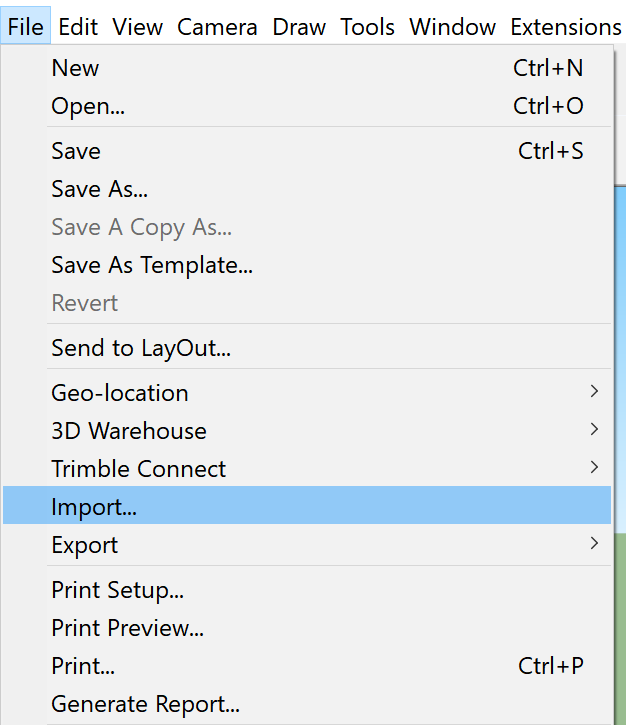Screen dimensions: 626x725
Task: Open the Tools menu
Action: [x=367, y=27]
